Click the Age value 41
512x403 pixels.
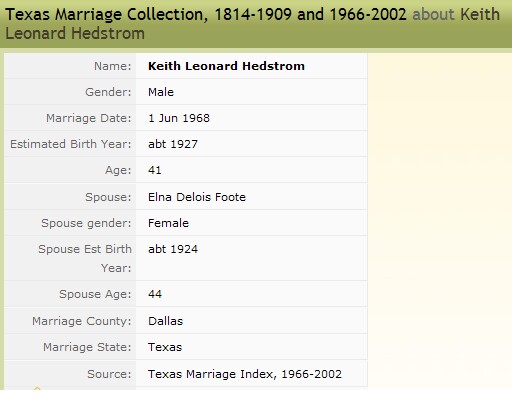tap(155, 170)
